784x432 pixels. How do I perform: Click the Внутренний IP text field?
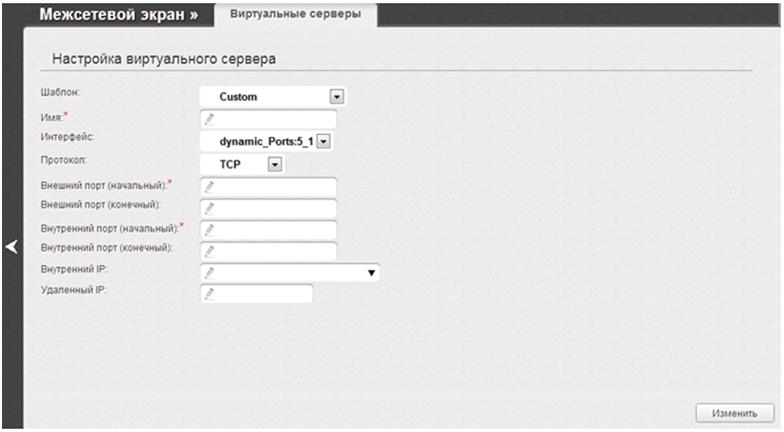[x=285, y=272]
